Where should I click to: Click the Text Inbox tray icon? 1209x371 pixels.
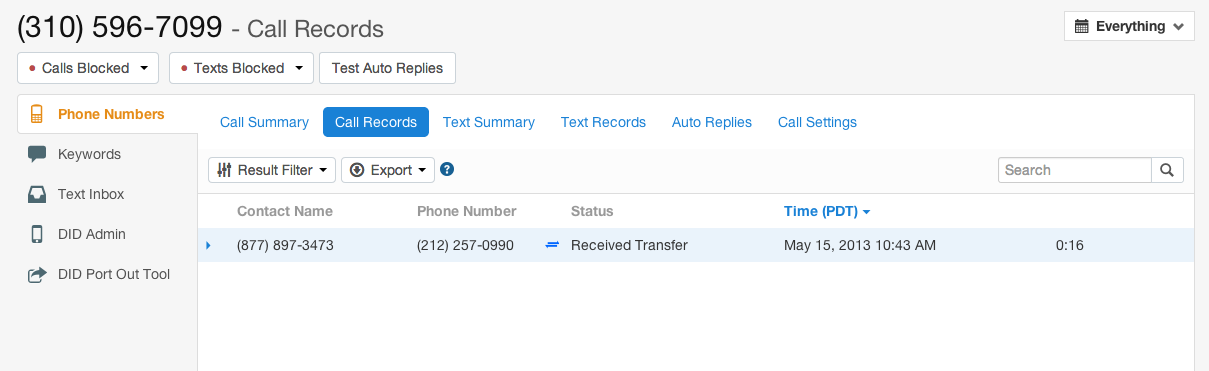point(37,194)
